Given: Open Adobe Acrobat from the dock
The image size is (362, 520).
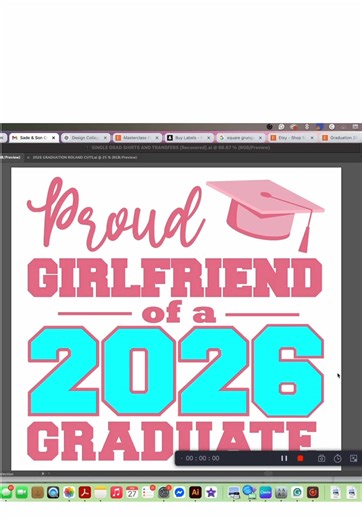Looking at the screenshot, I should 85,492.
